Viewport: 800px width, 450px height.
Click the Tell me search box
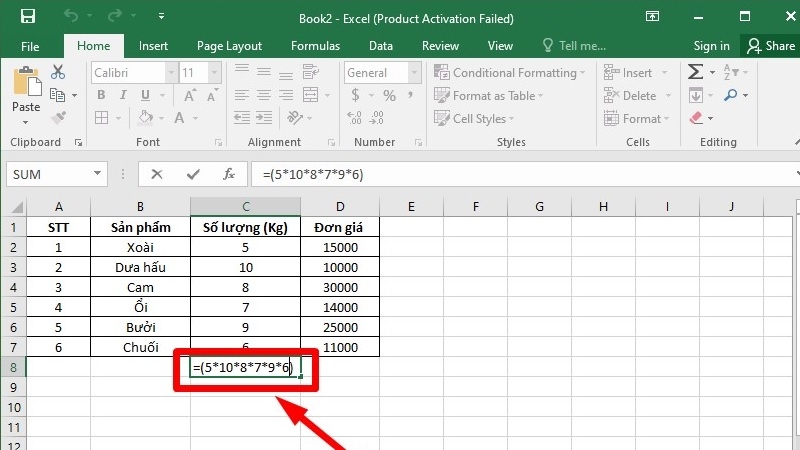574,46
